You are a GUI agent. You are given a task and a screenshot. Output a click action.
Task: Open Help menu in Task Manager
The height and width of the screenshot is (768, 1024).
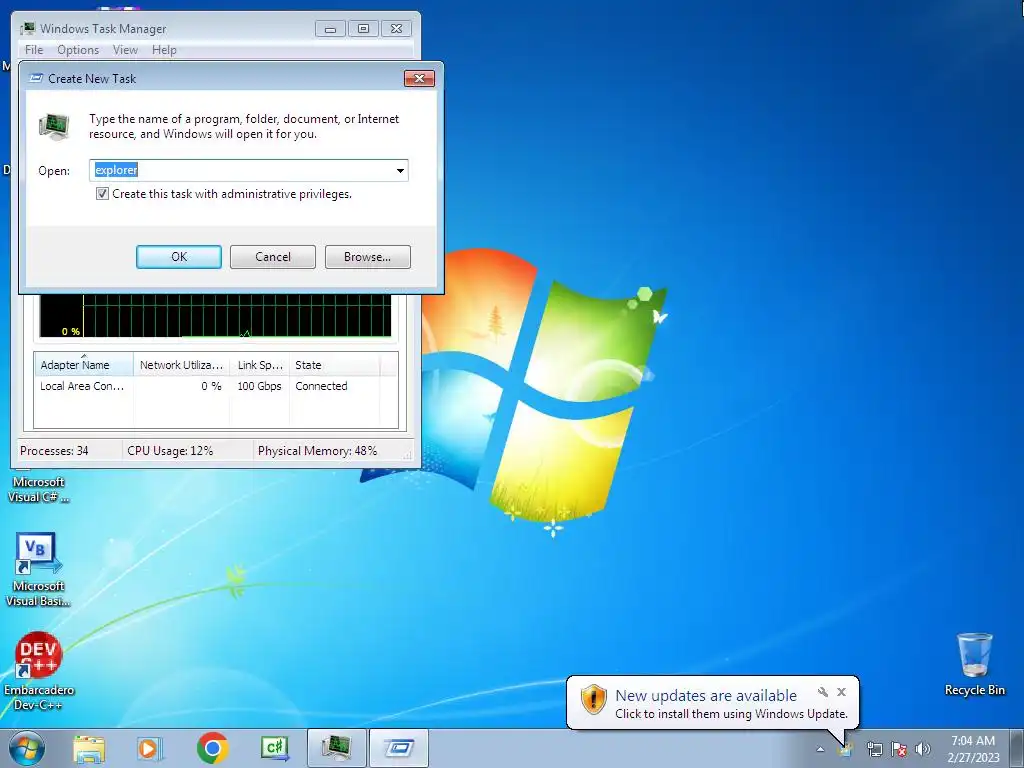coord(164,50)
